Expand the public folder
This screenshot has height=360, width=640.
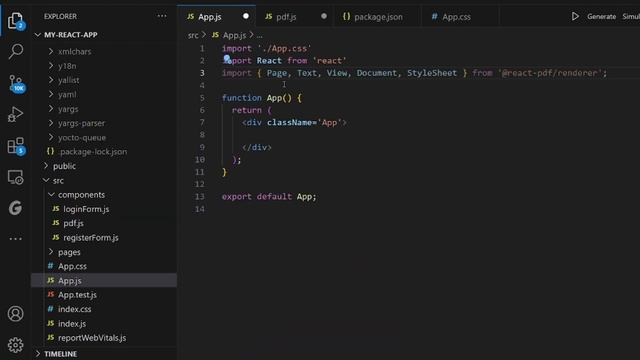(x=64, y=166)
